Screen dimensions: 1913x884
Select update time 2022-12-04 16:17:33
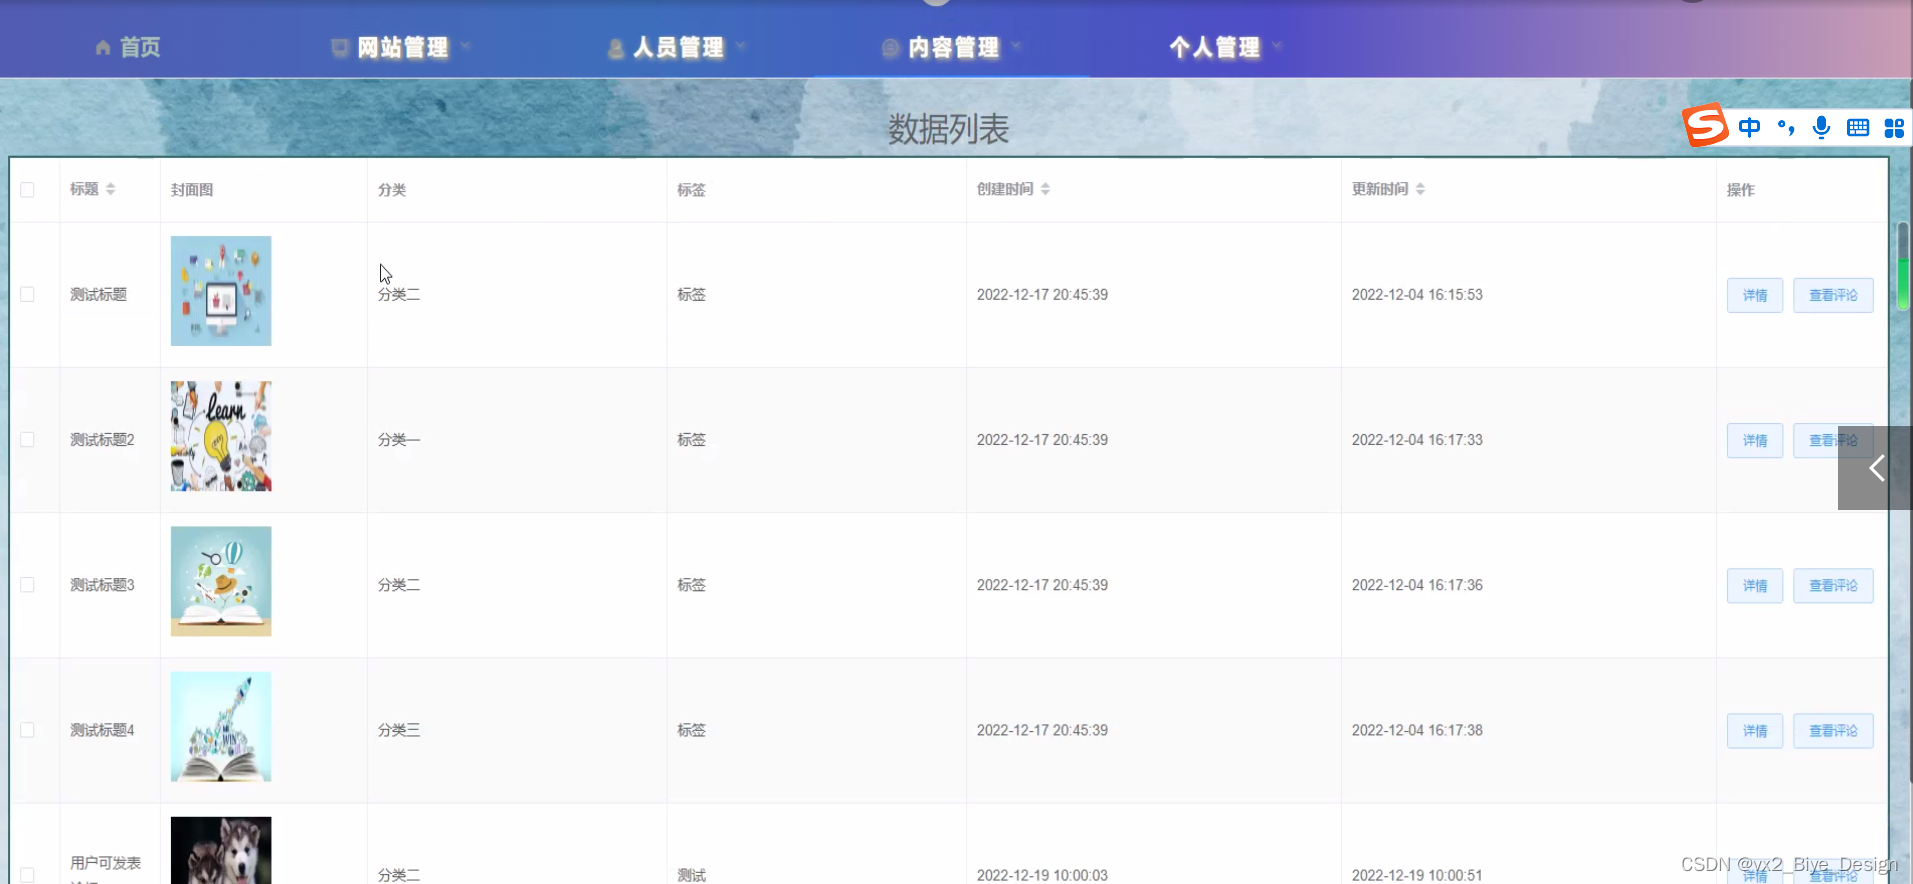point(1417,439)
